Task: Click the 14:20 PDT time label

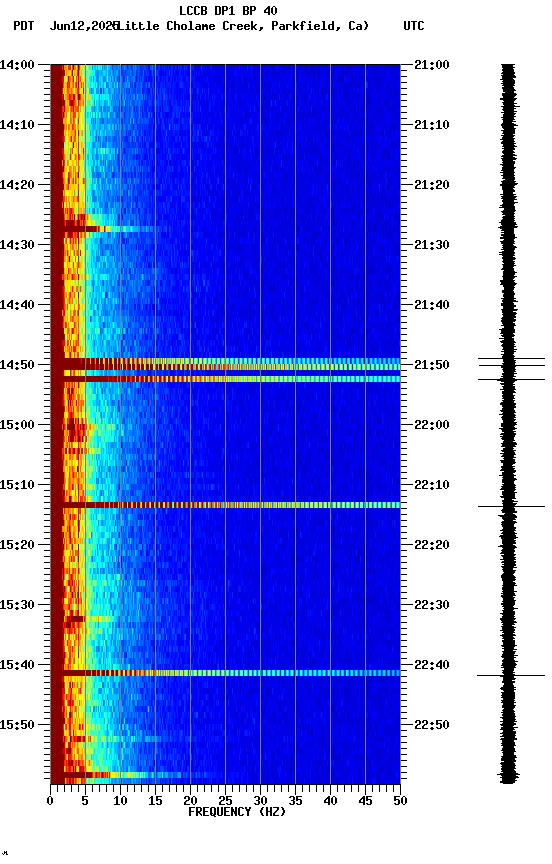Action: click(17, 185)
